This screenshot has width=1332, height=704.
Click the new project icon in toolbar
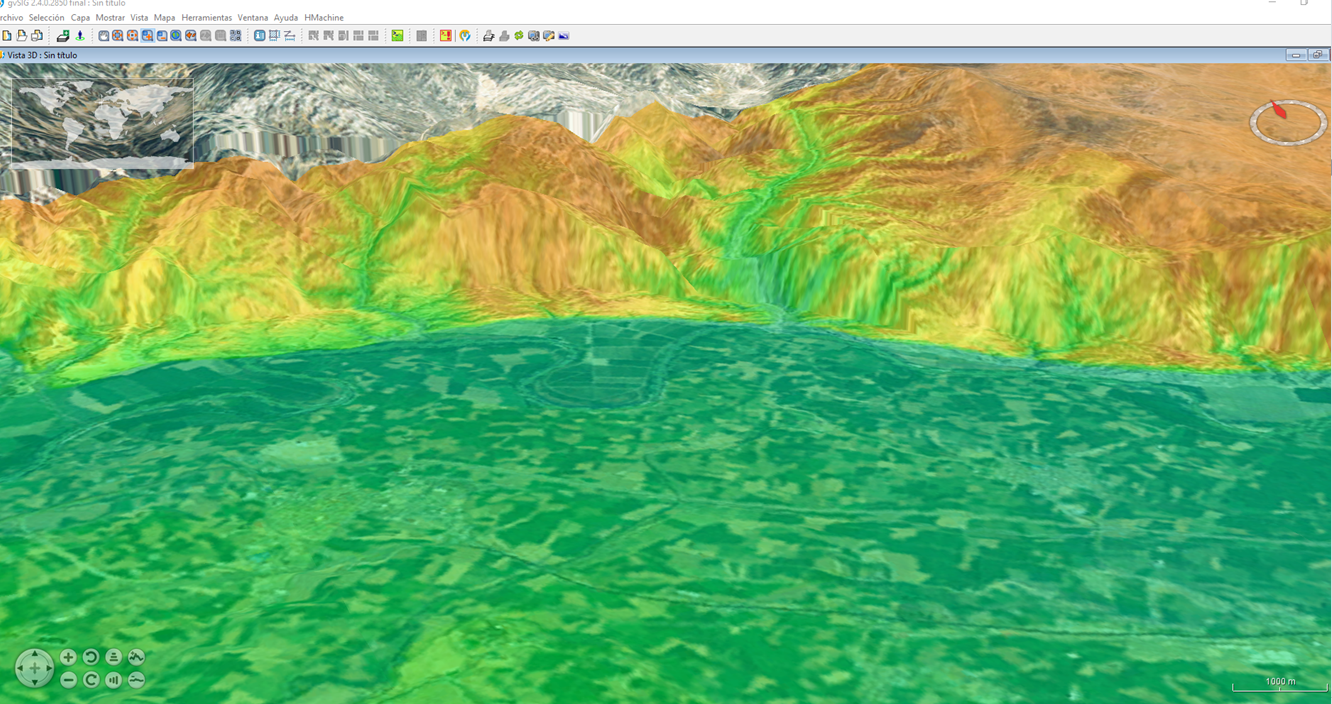7,36
